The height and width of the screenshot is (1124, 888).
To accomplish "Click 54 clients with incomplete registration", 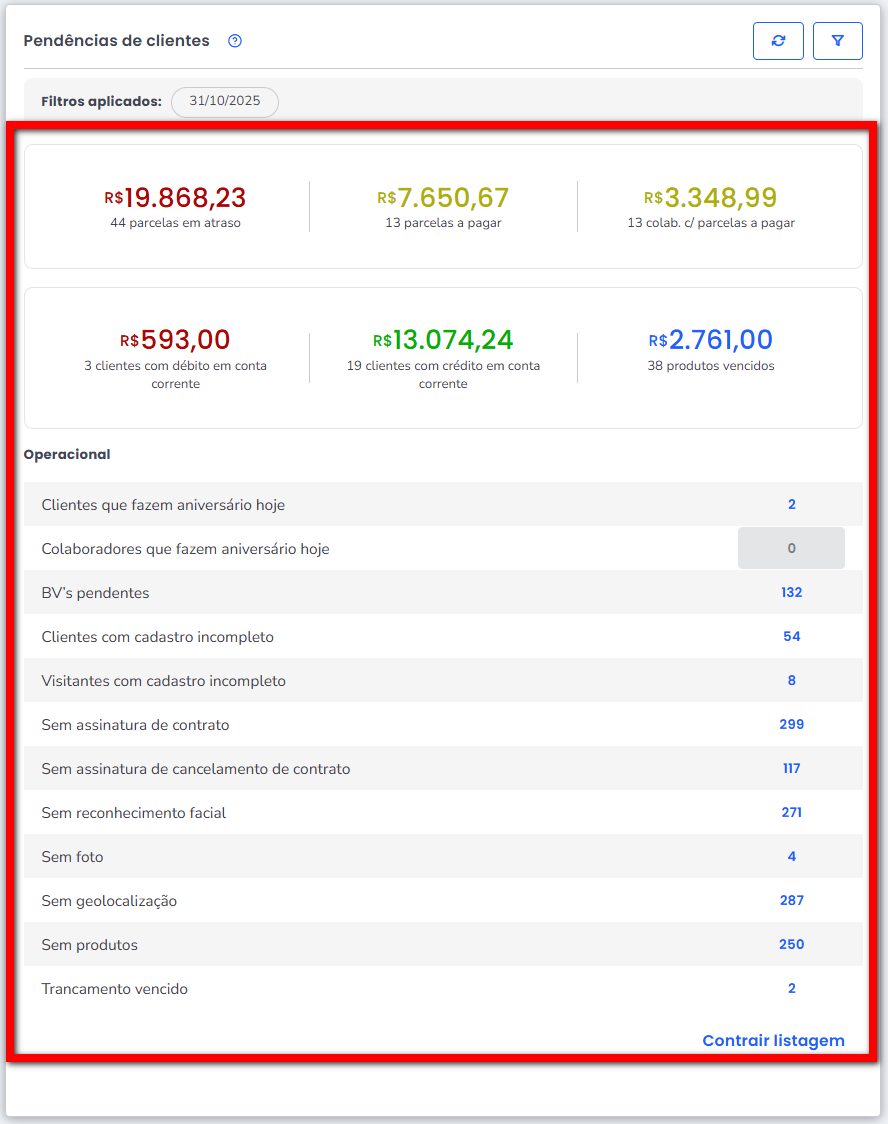I will point(791,637).
